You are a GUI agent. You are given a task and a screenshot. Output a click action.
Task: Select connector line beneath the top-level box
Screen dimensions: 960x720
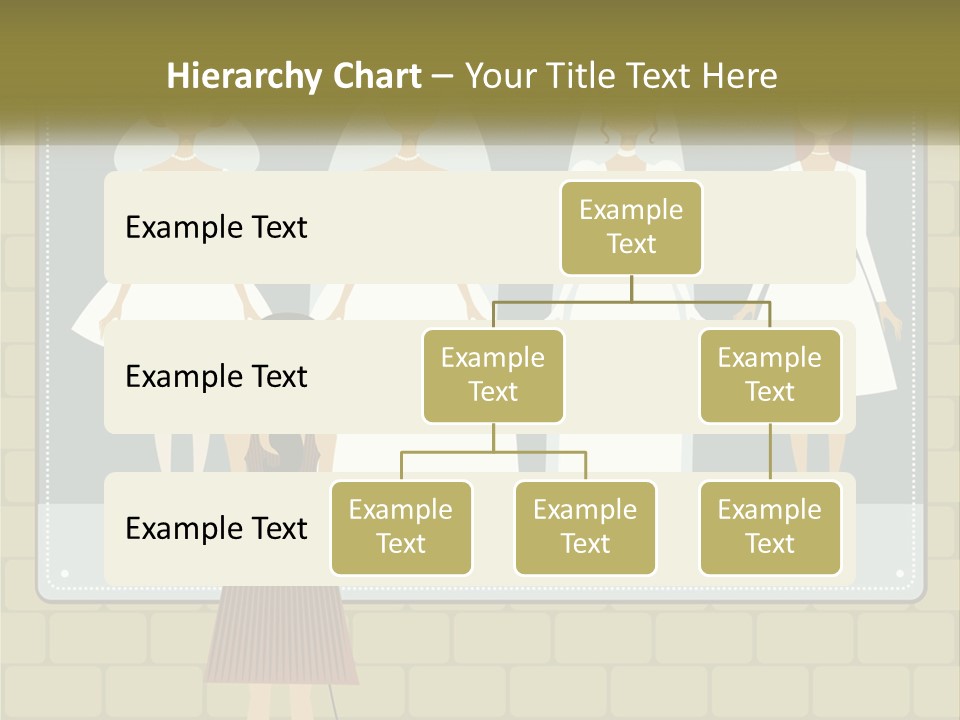pos(631,289)
